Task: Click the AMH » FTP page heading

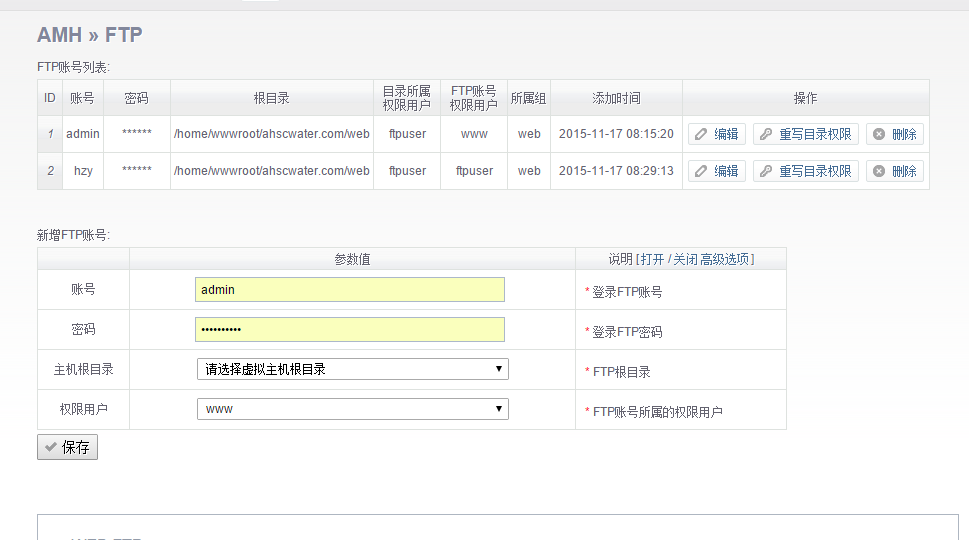Action: tap(90, 35)
